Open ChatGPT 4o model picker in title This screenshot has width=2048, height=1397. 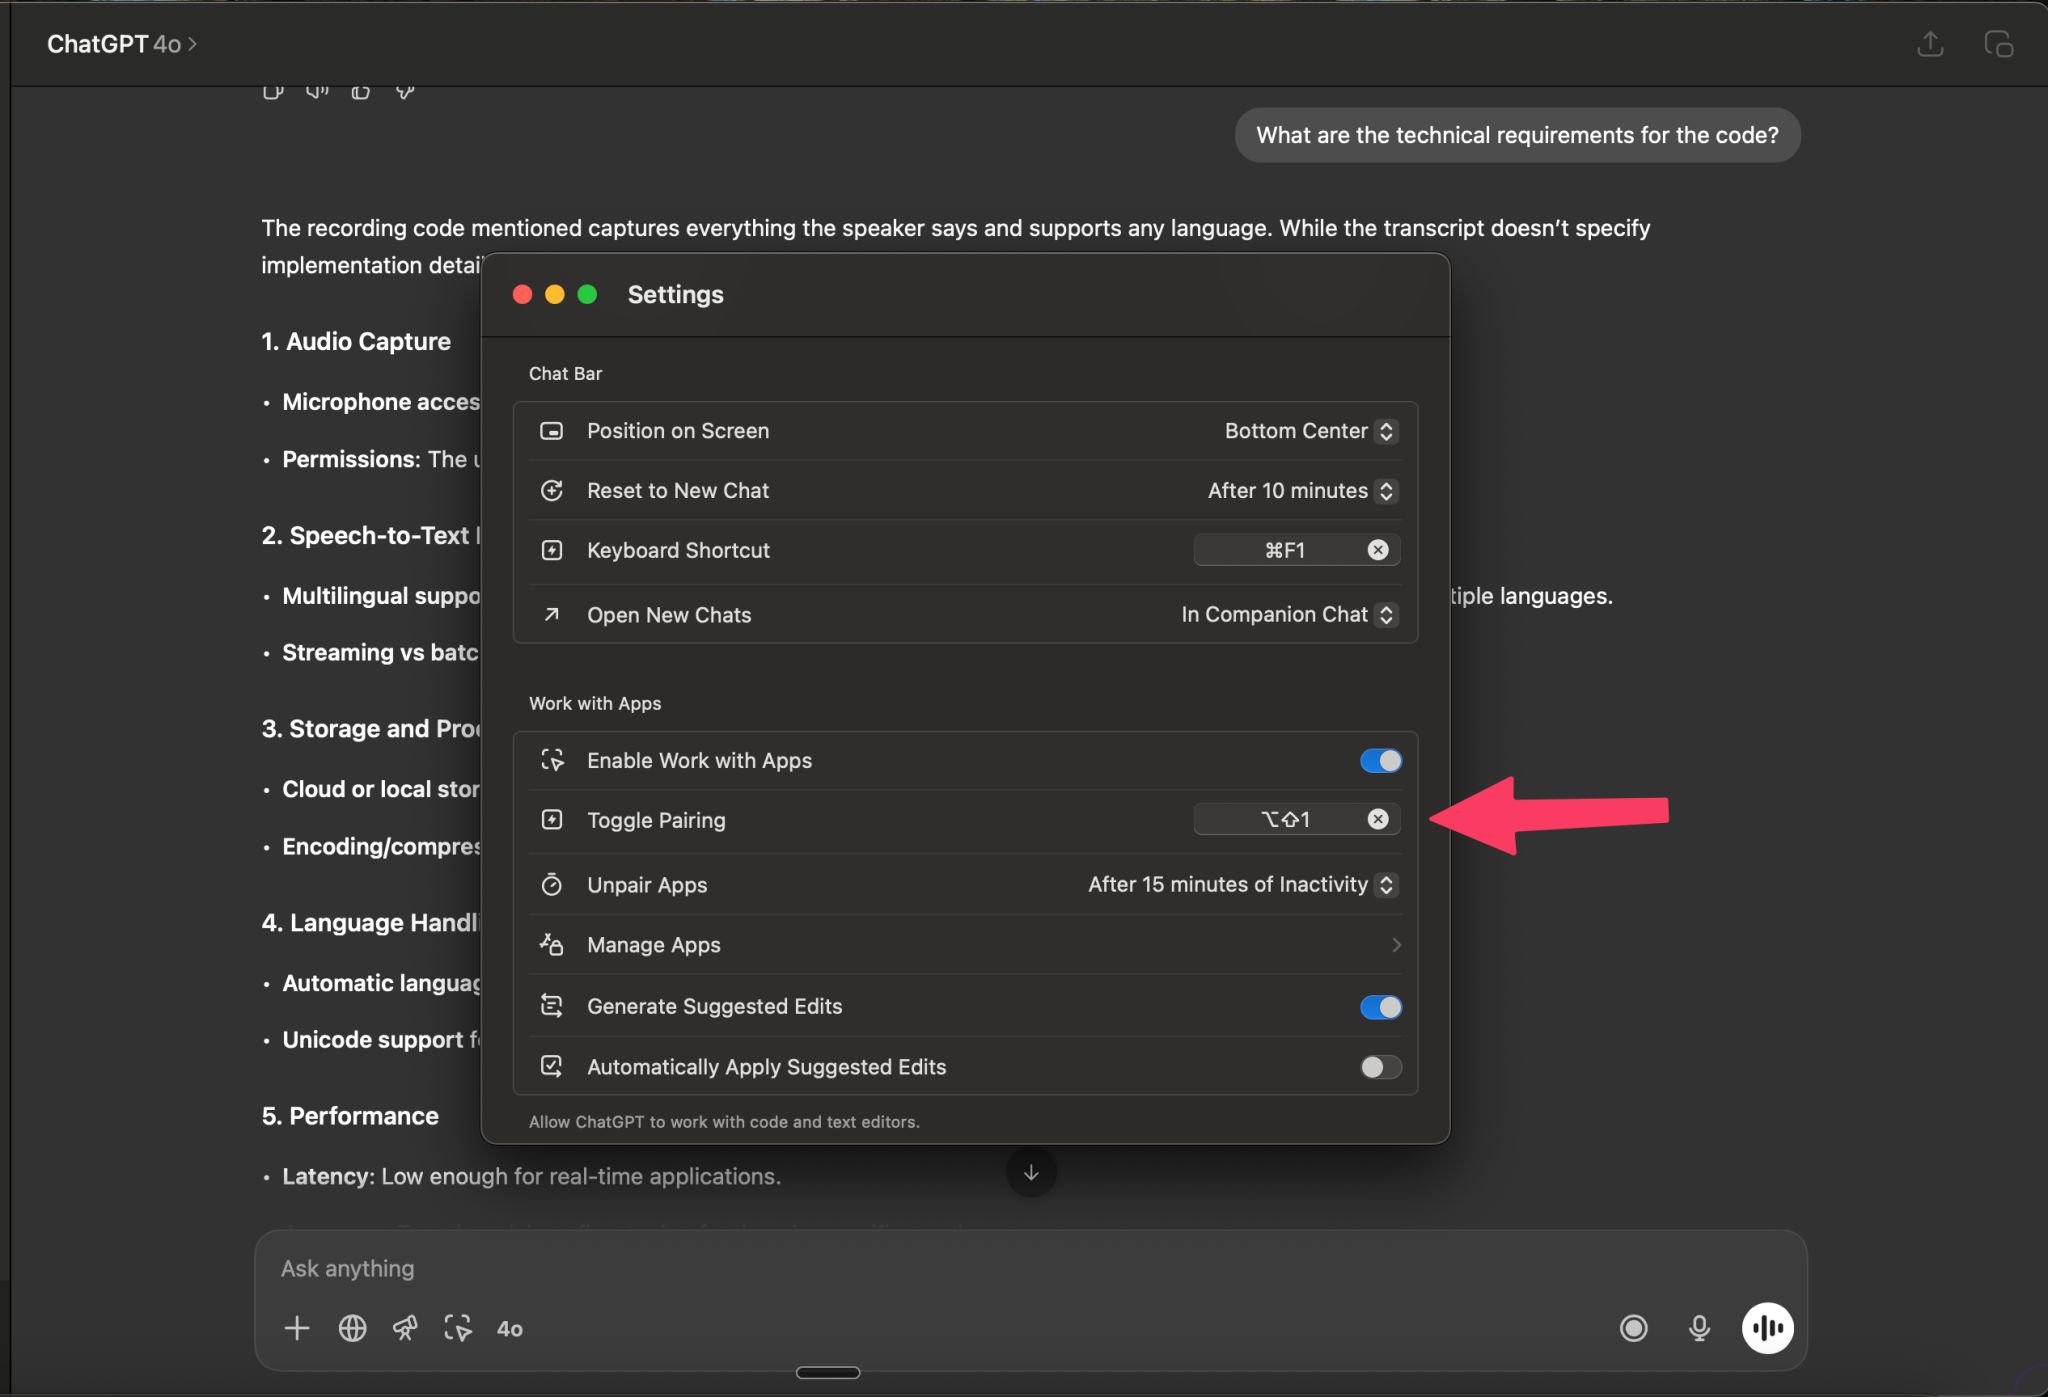point(122,44)
